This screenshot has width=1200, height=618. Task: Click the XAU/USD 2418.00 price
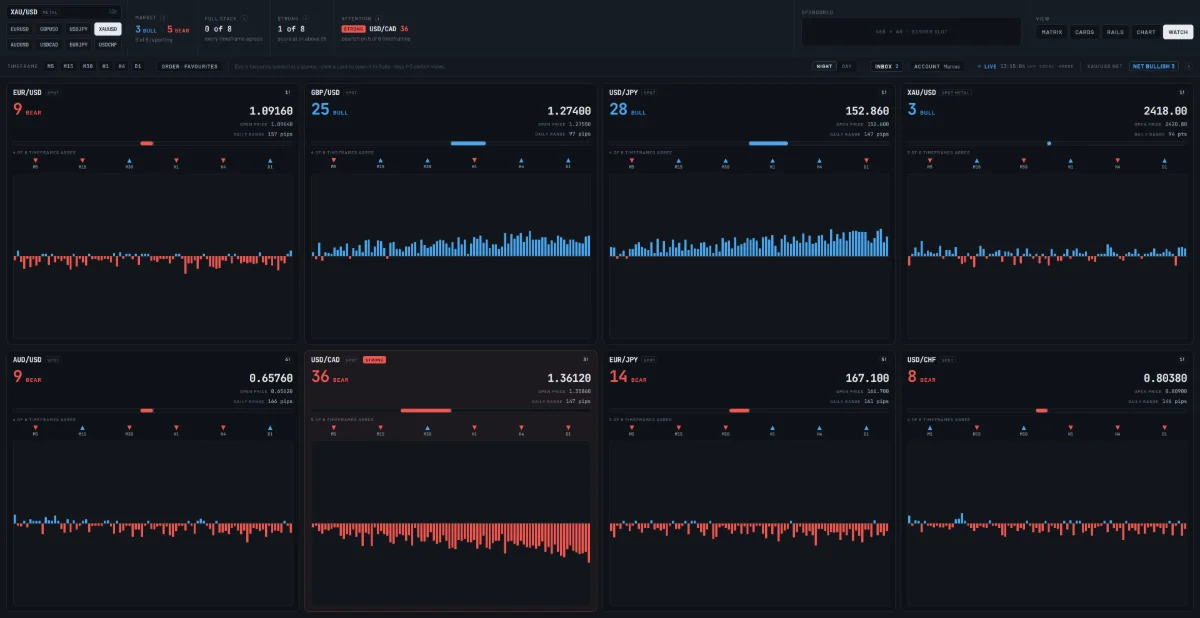tap(1165, 111)
